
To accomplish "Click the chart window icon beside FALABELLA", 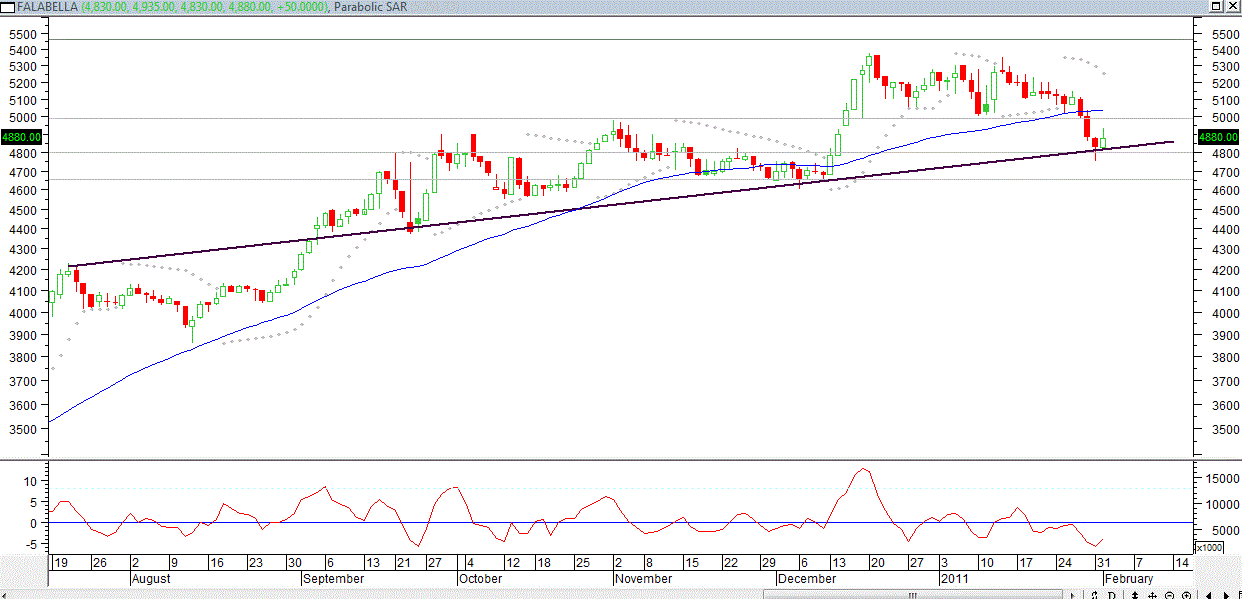I will point(8,6).
